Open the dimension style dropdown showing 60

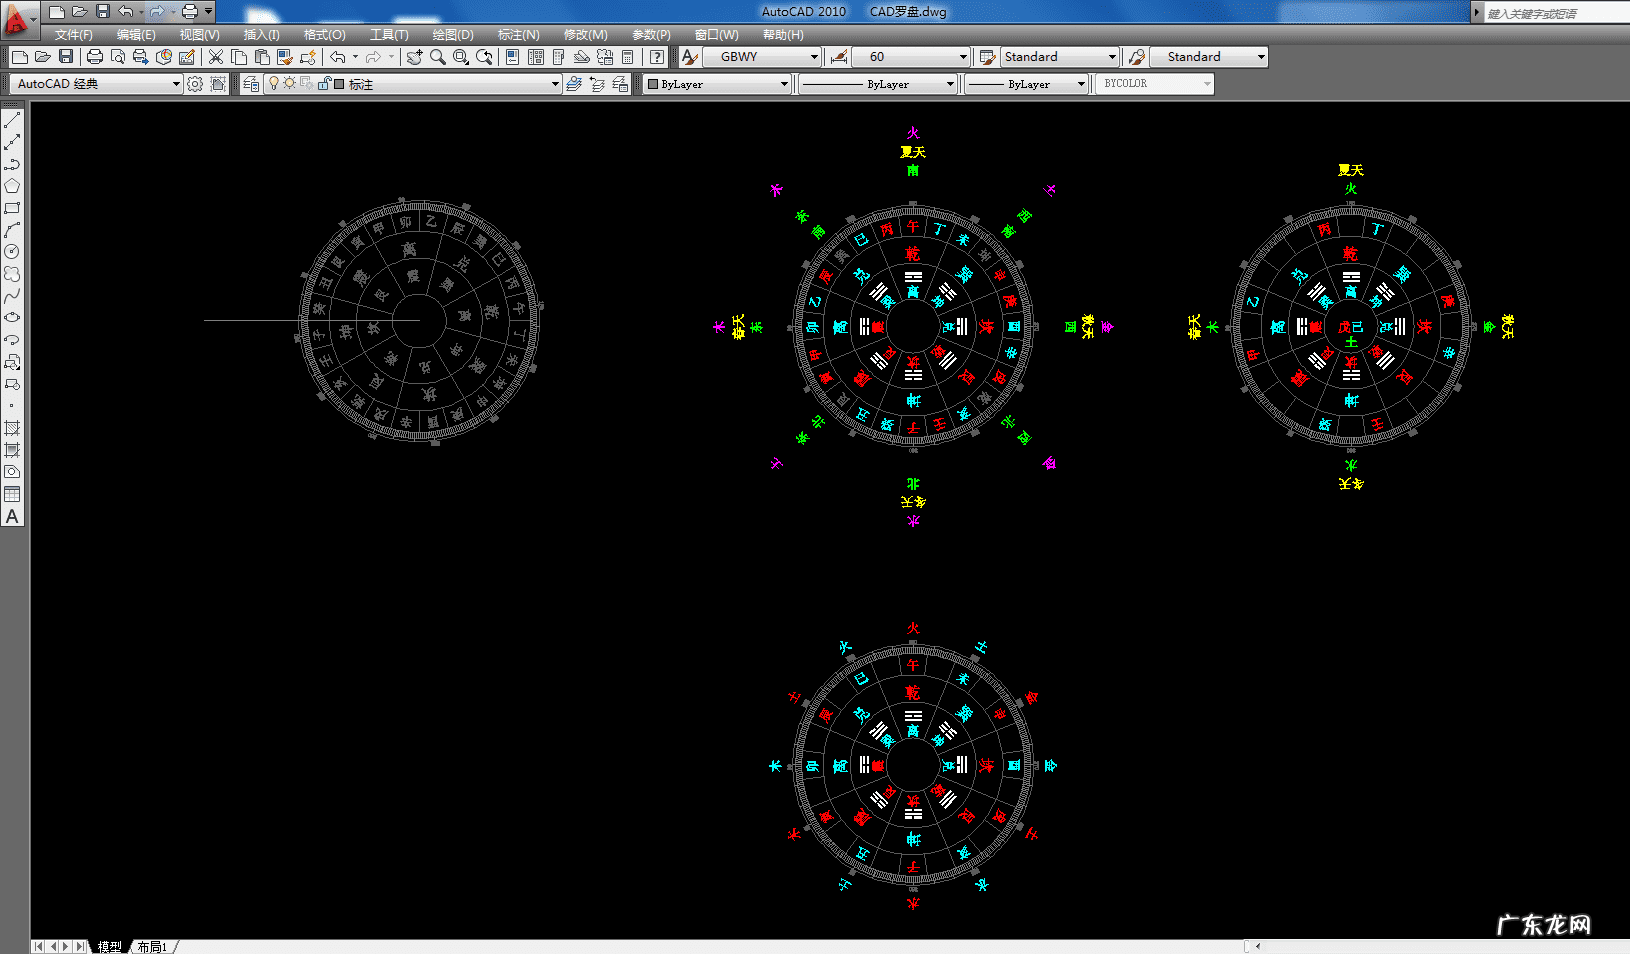click(963, 57)
